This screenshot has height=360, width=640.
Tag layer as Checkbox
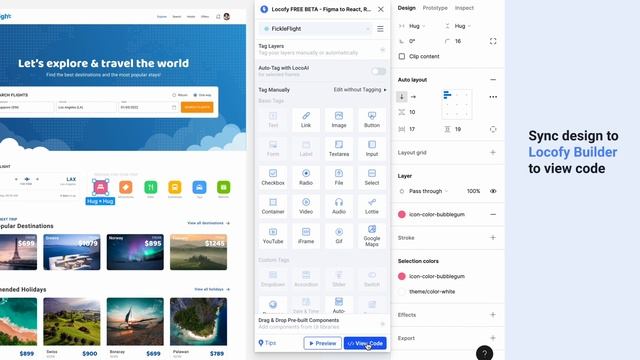click(273, 178)
